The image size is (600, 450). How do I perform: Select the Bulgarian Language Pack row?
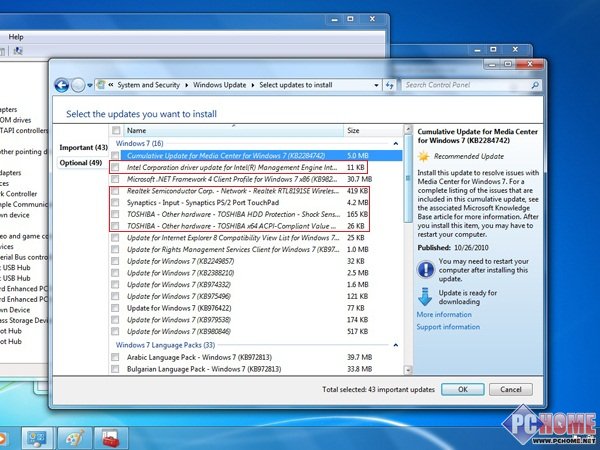click(x=255, y=369)
